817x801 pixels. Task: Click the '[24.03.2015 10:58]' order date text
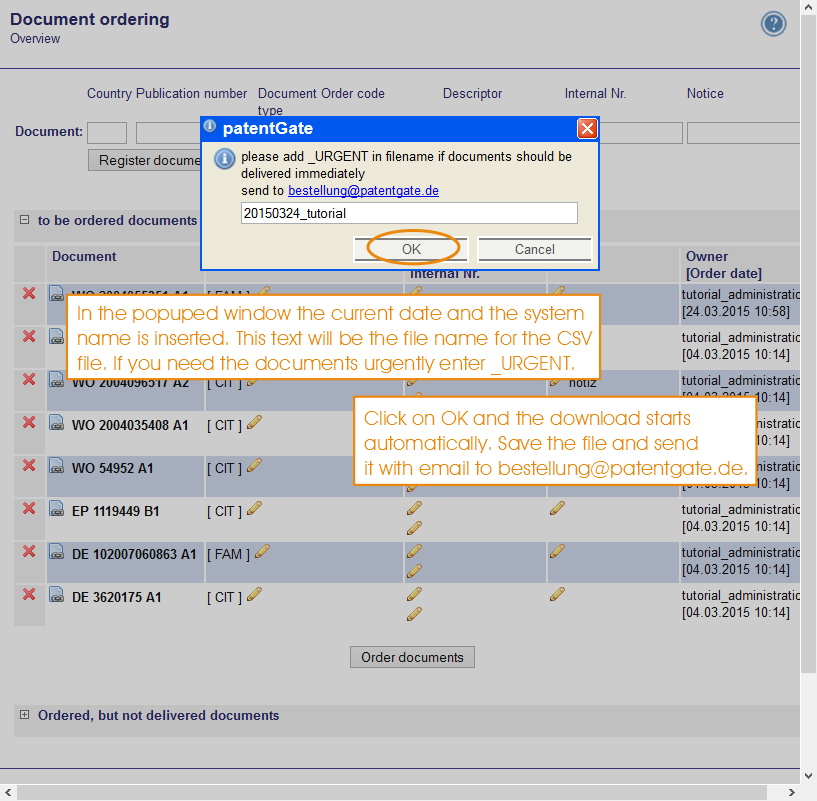coord(736,312)
